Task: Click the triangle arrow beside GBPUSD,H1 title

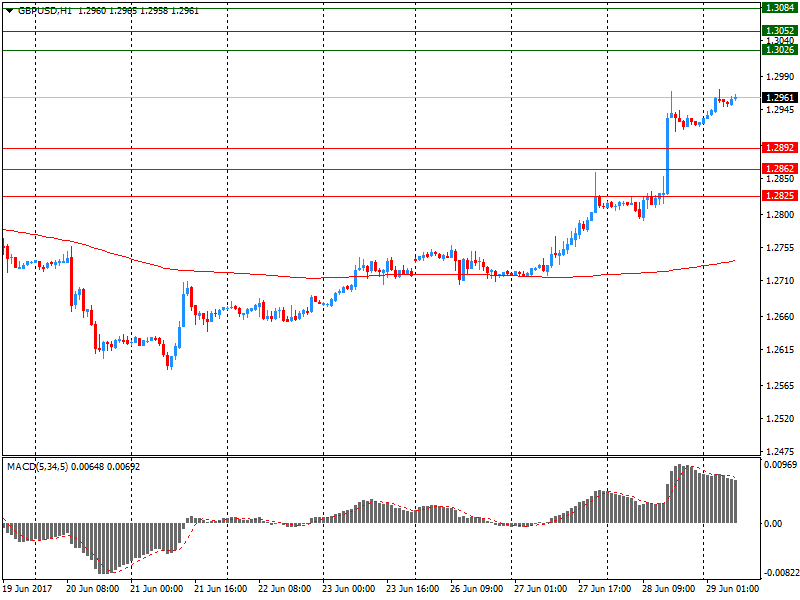Action: tap(10, 11)
